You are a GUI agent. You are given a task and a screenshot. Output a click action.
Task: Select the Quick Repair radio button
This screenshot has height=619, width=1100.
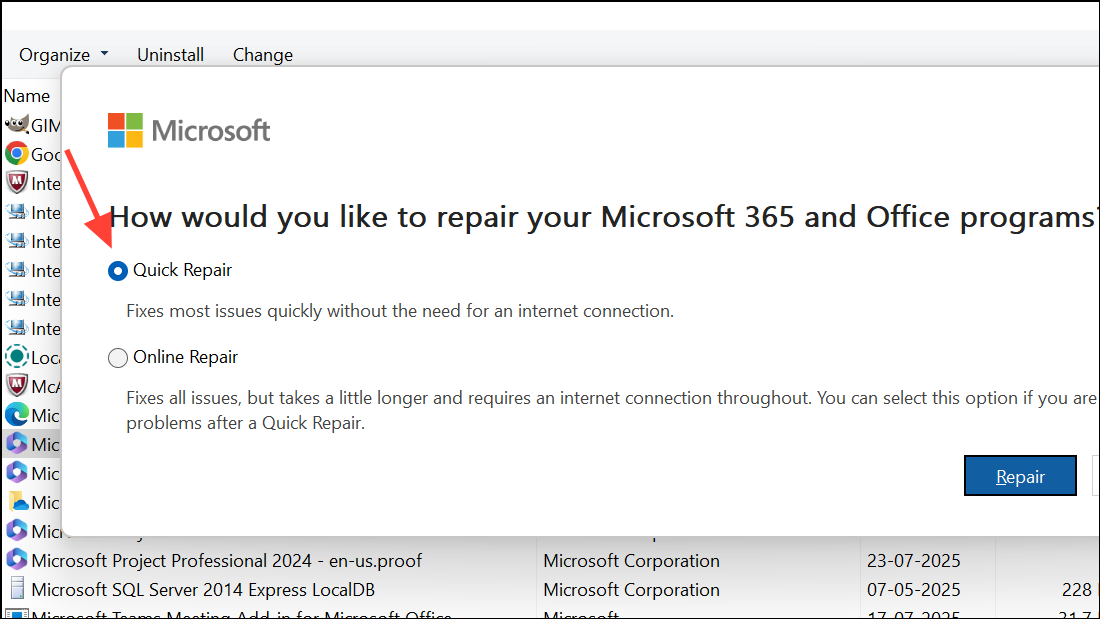[x=118, y=270]
